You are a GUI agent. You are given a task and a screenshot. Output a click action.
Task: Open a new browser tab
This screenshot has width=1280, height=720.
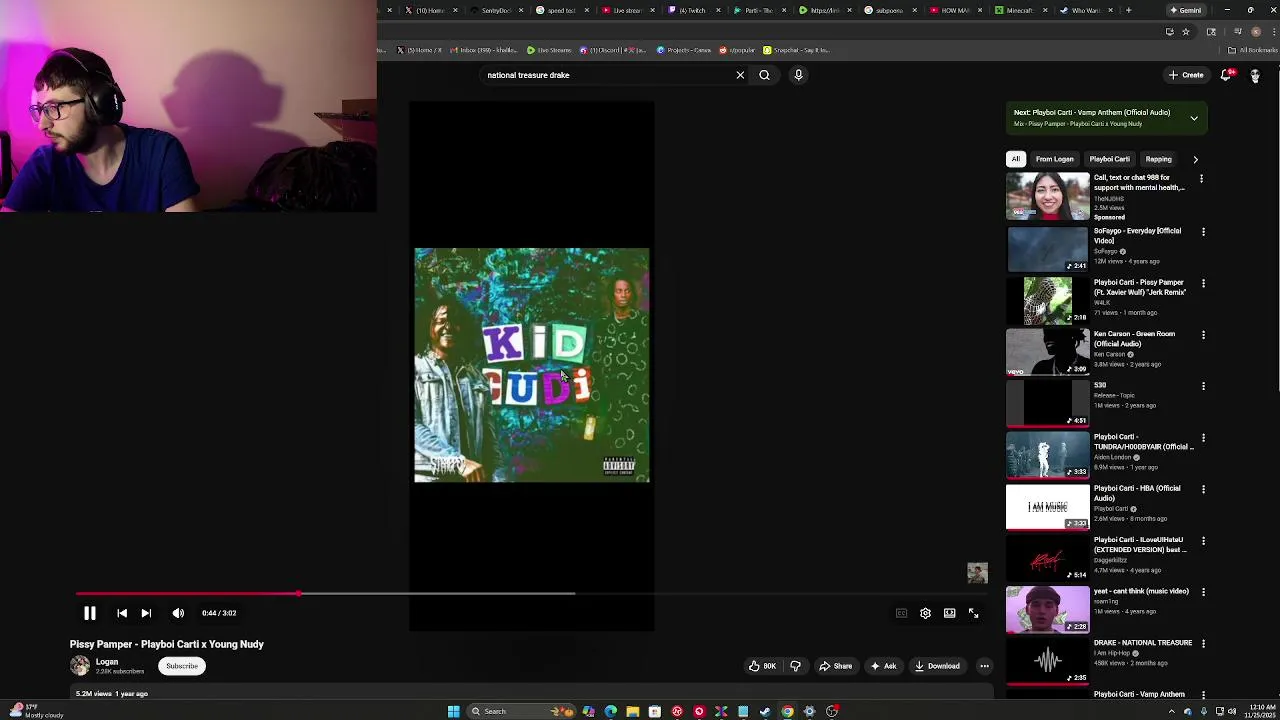(1128, 10)
